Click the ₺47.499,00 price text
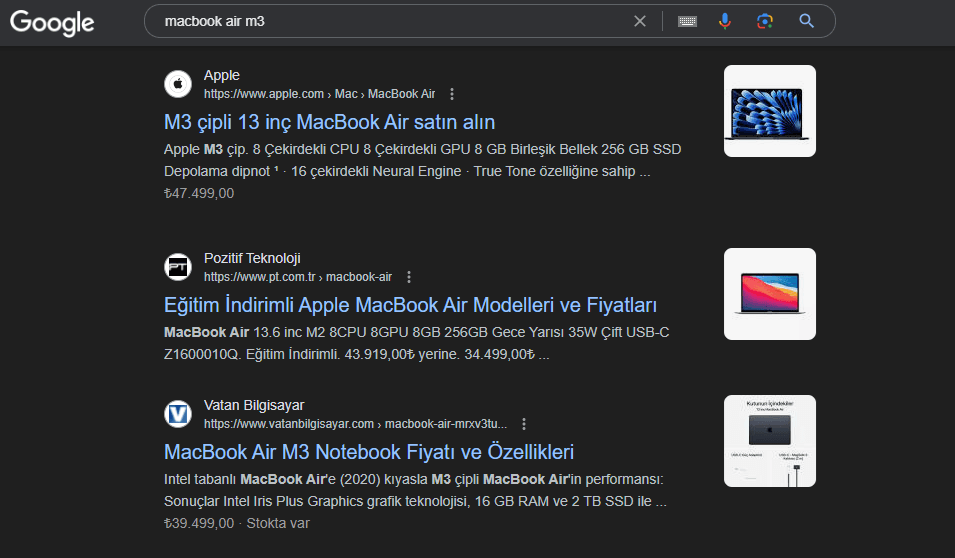 click(x=199, y=193)
